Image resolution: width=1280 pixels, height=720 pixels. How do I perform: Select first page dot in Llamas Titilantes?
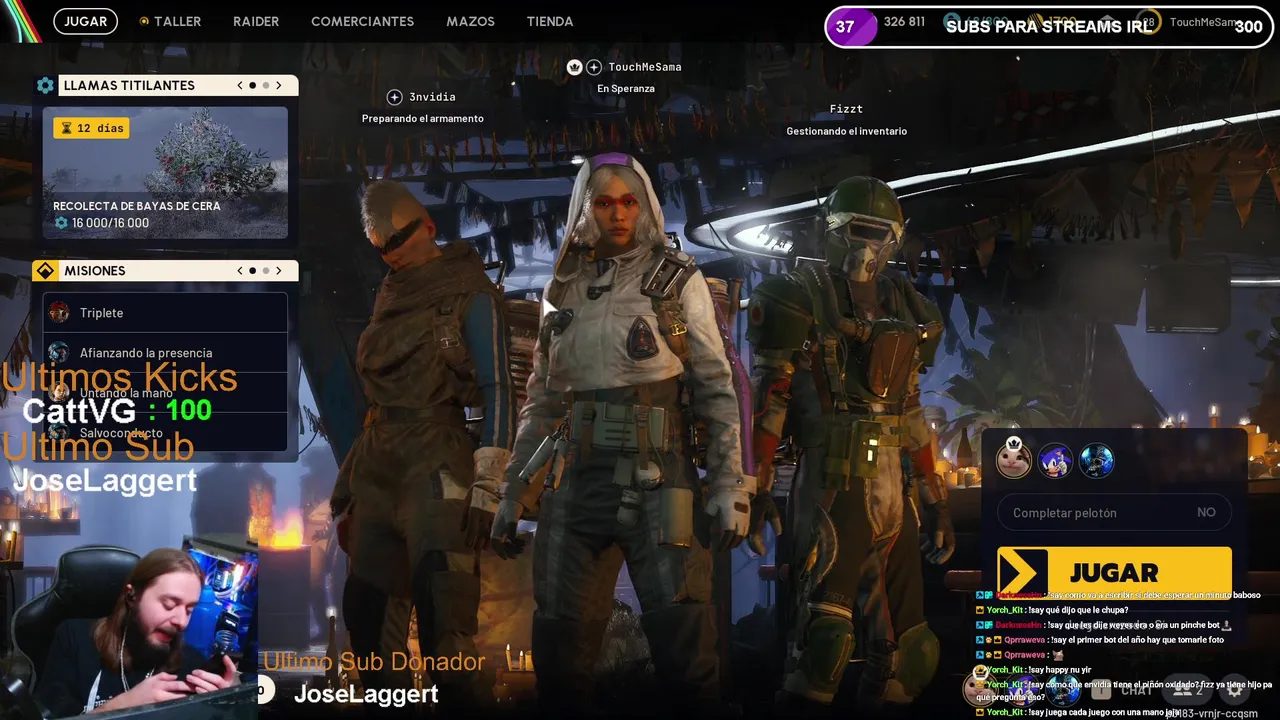point(252,85)
